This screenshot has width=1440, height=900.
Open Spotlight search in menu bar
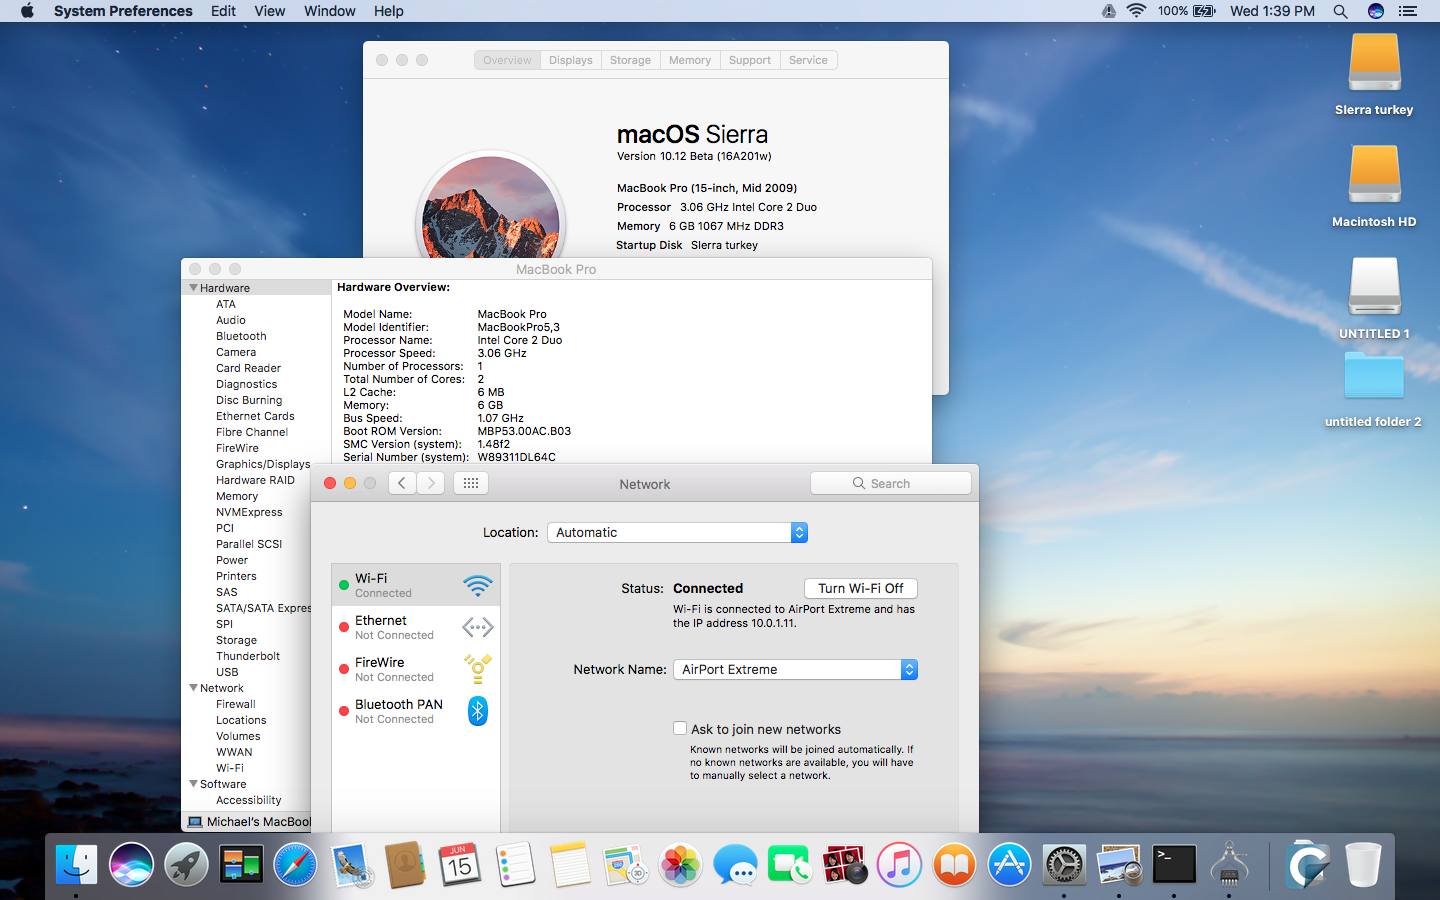1340,11
